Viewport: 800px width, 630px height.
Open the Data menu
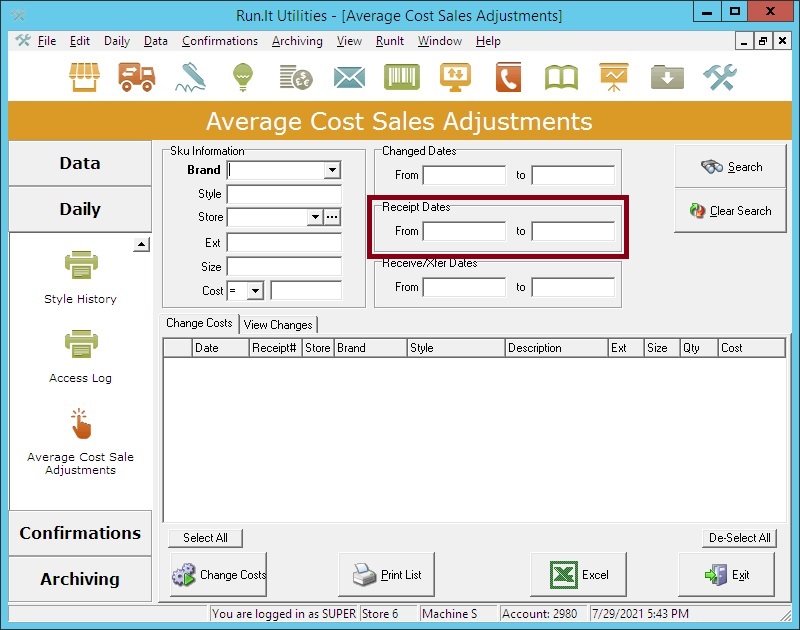tap(156, 41)
